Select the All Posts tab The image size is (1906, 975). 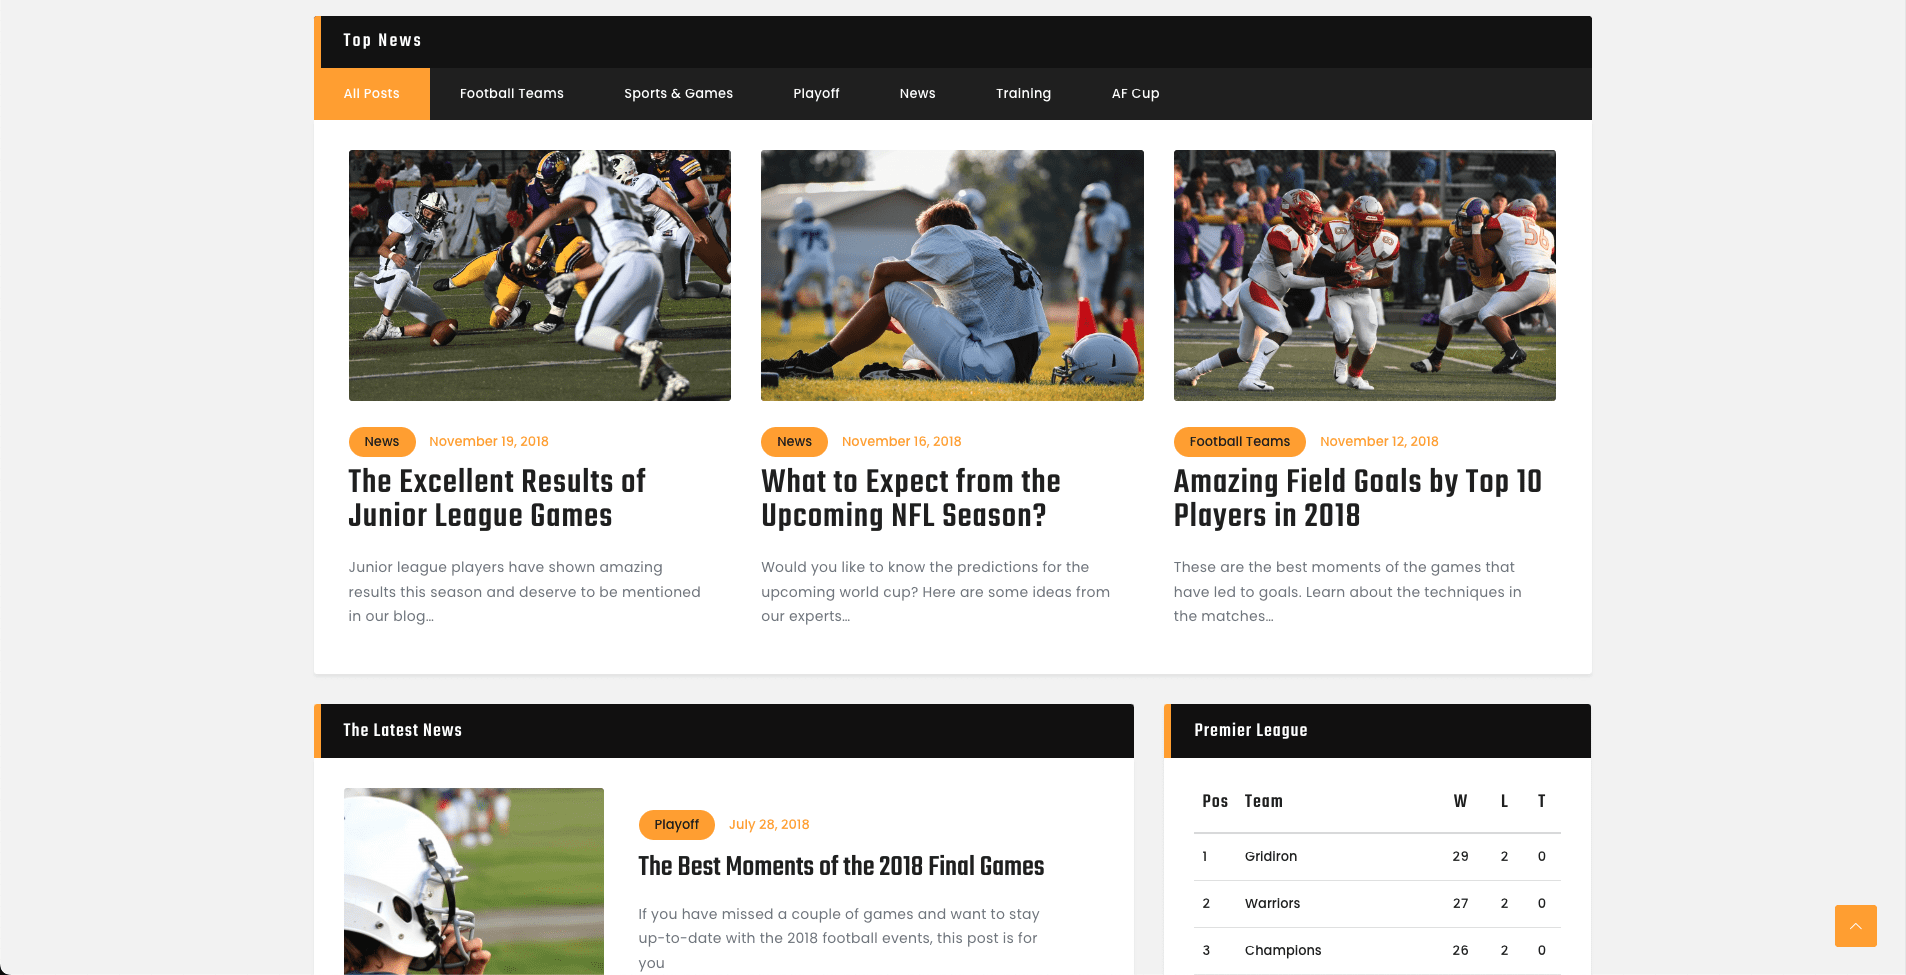[372, 94]
